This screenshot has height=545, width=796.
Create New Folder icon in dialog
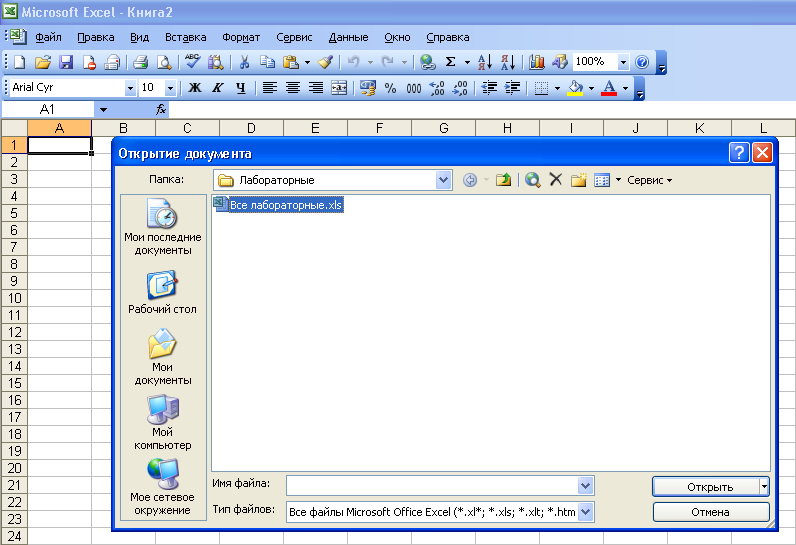[x=578, y=180]
